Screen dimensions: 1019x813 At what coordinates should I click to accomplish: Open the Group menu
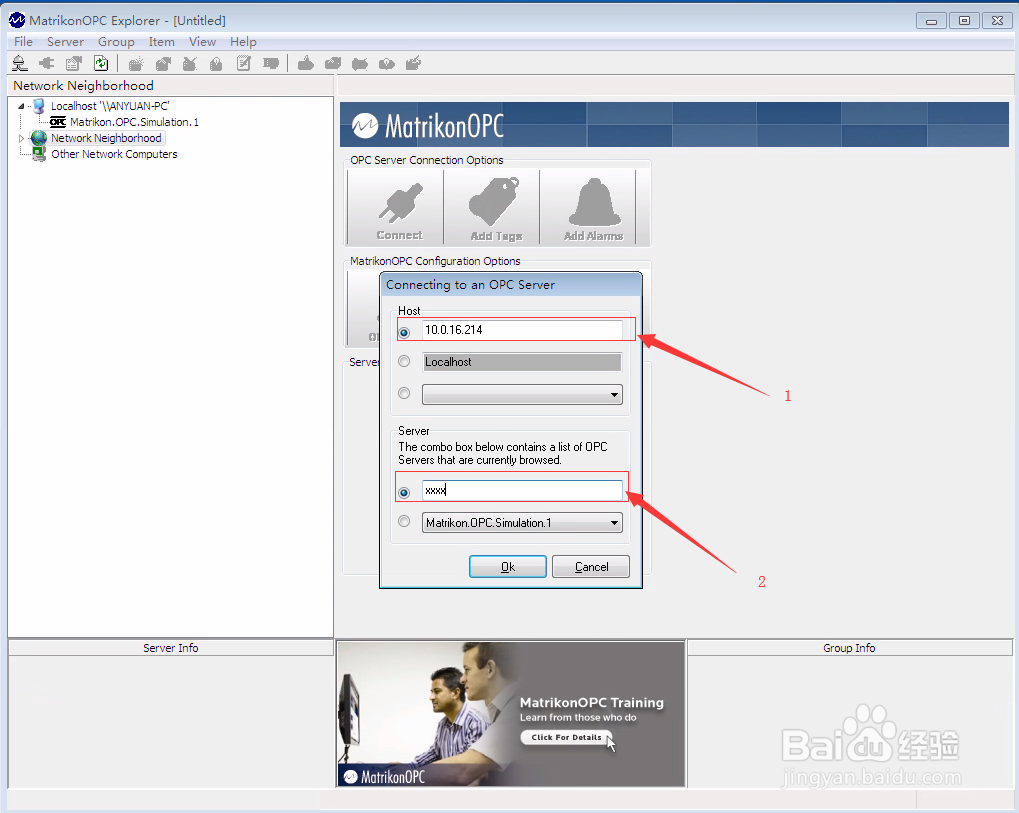coord(116,42)
